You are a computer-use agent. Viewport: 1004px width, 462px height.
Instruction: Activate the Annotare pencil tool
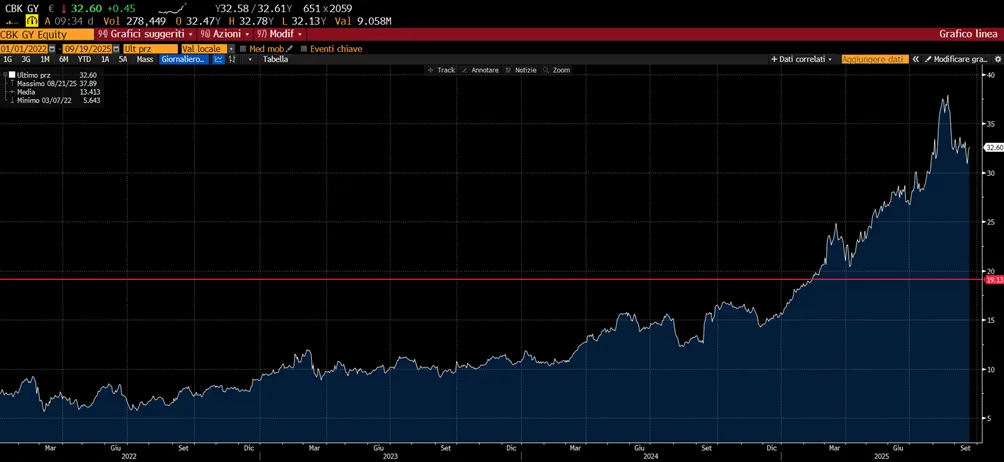480,70
